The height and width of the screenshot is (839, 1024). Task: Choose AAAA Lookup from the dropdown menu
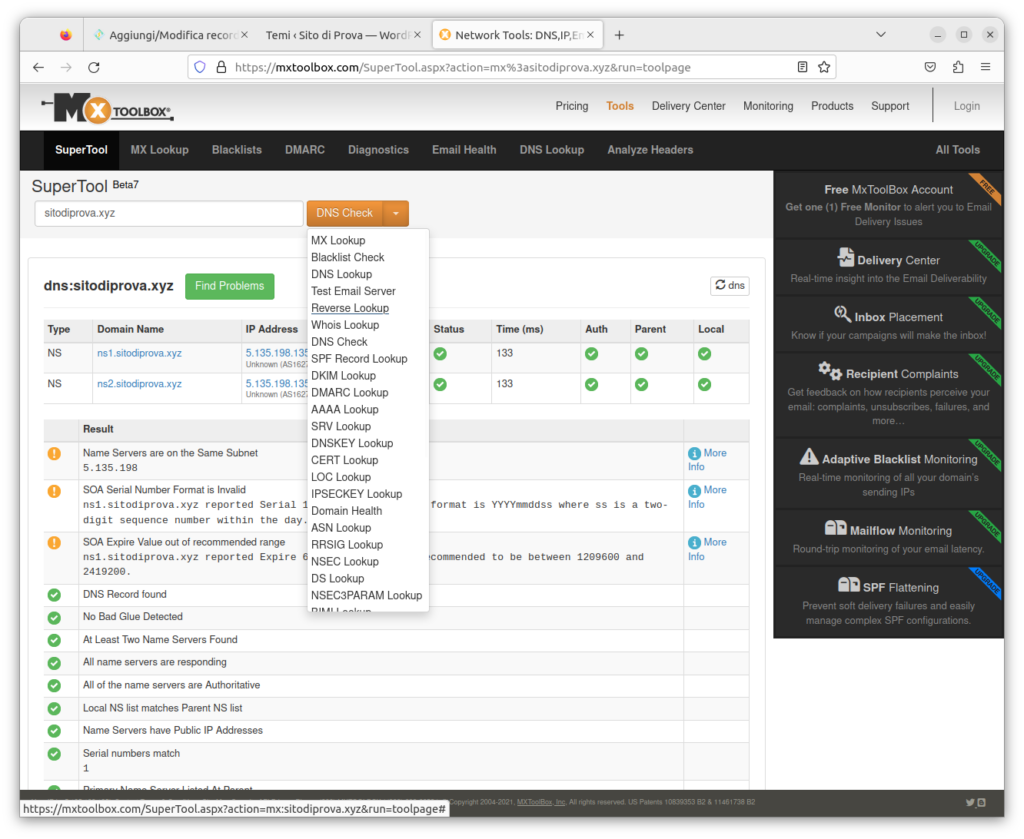pyautogui.click(x=345, y=410)
